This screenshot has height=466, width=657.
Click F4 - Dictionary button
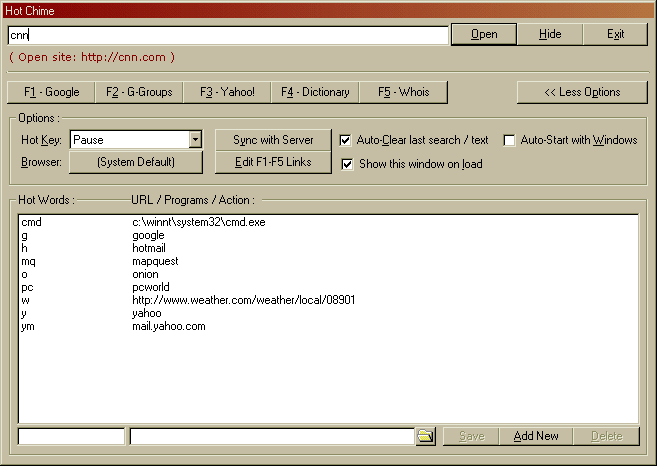(x=315, y=92)
